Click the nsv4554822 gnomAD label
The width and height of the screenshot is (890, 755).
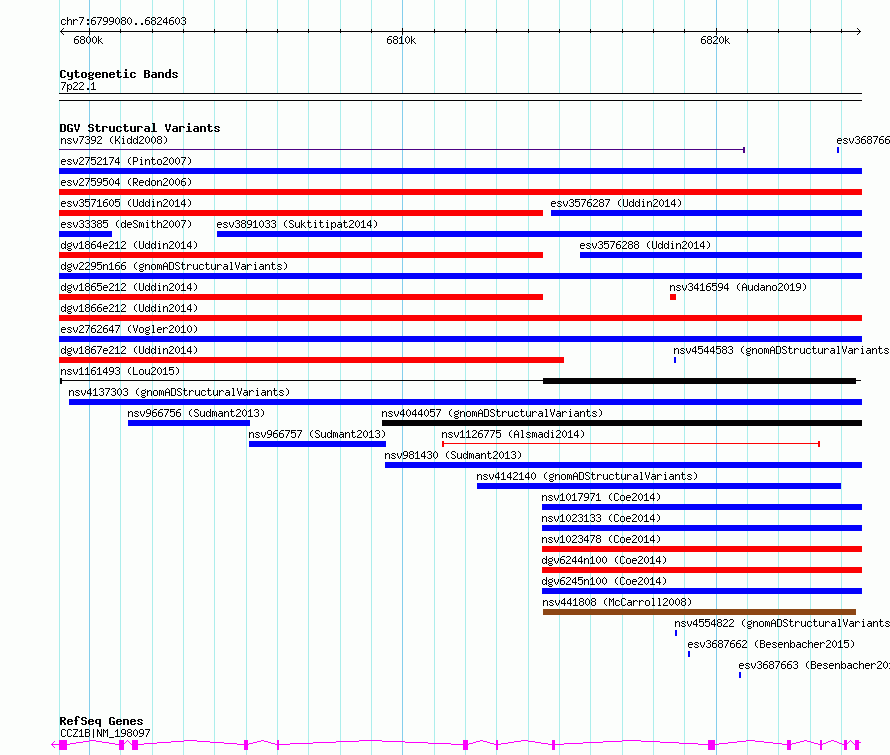782,623
